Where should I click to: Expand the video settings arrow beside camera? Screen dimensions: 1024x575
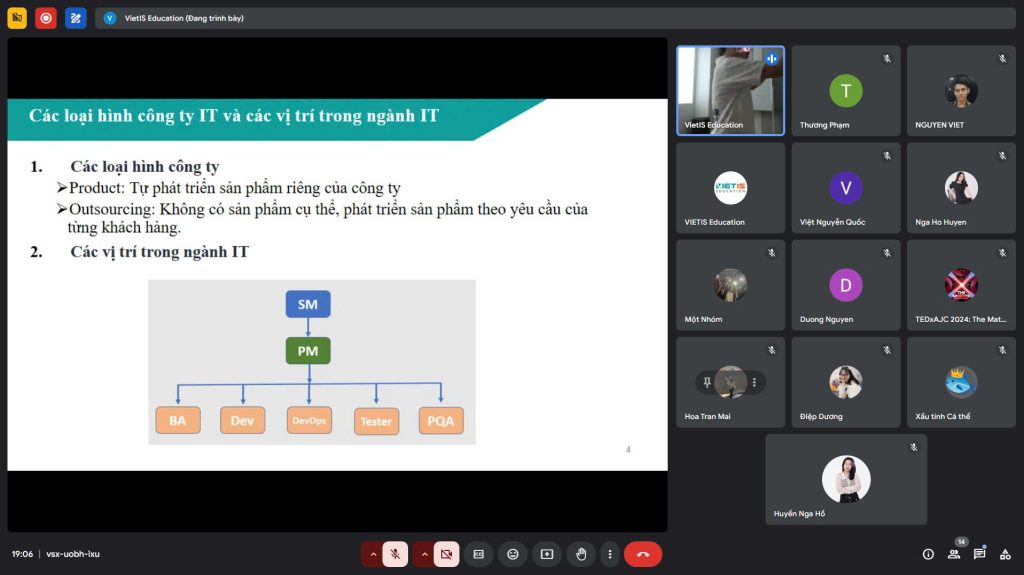423,554
